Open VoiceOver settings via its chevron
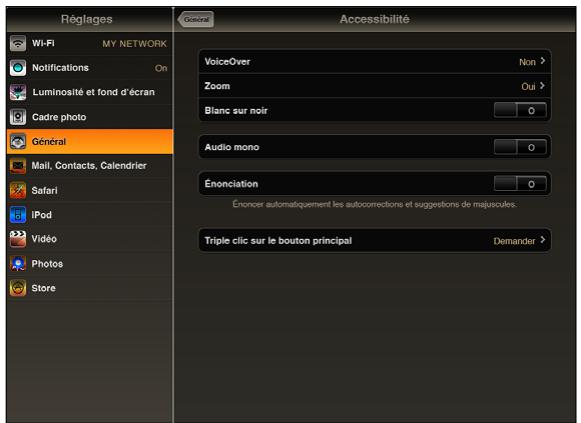The image size is (581, 423). [x=542, y=61]
